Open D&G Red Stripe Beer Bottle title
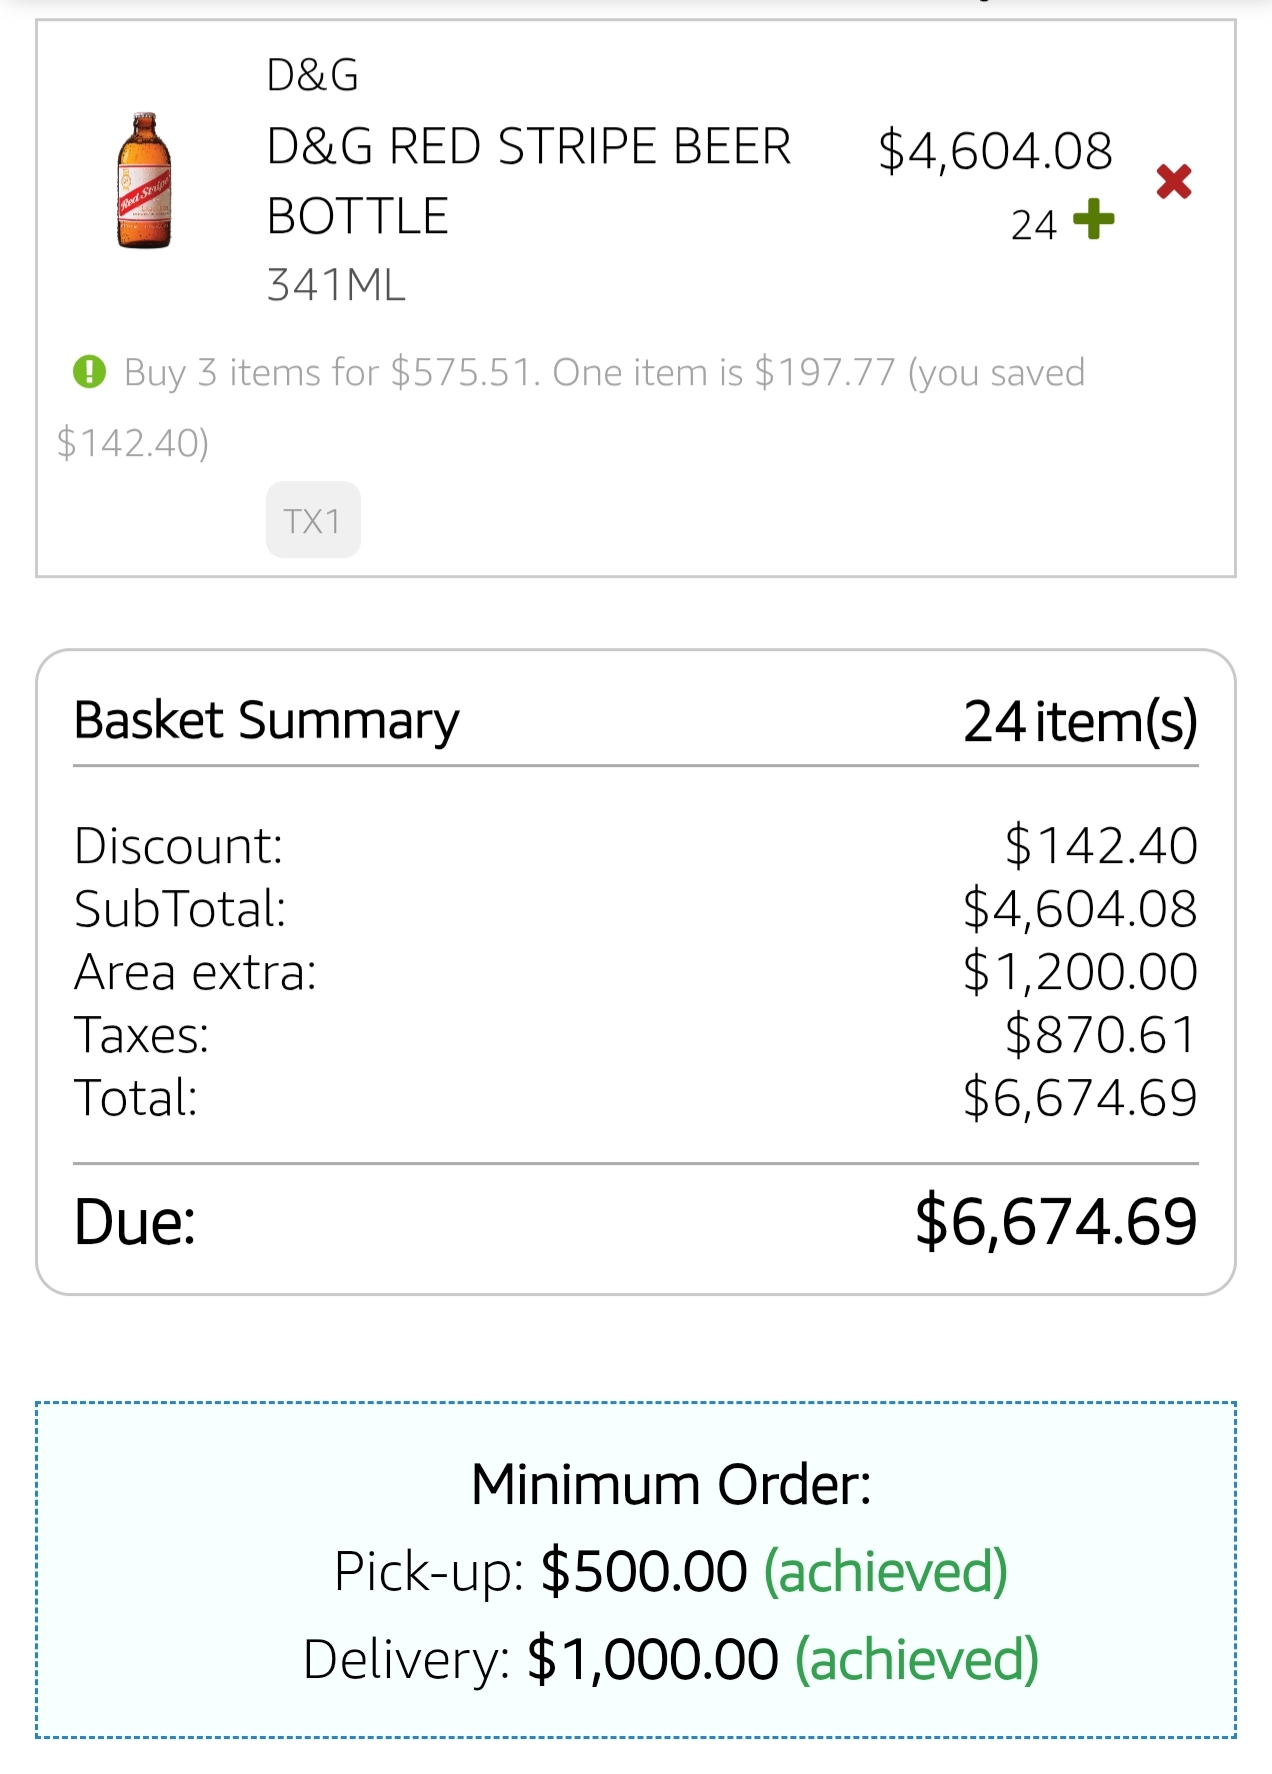Screen dimensions: 1272x1774 coord(528,181)
